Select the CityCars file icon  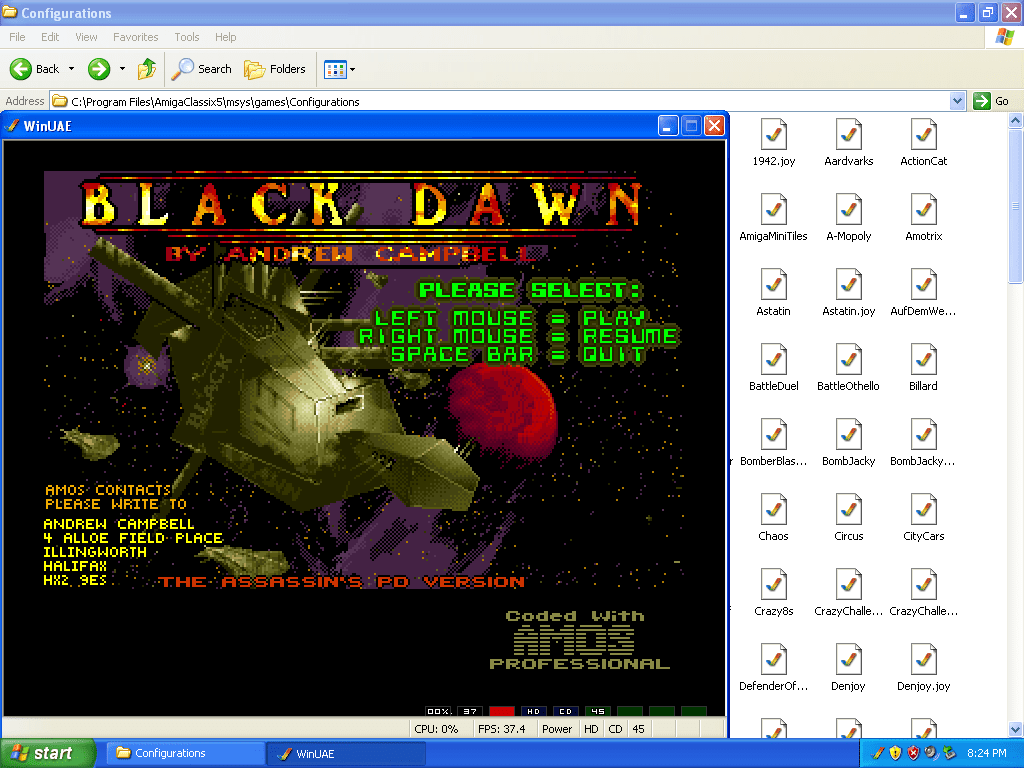point(923,511)
